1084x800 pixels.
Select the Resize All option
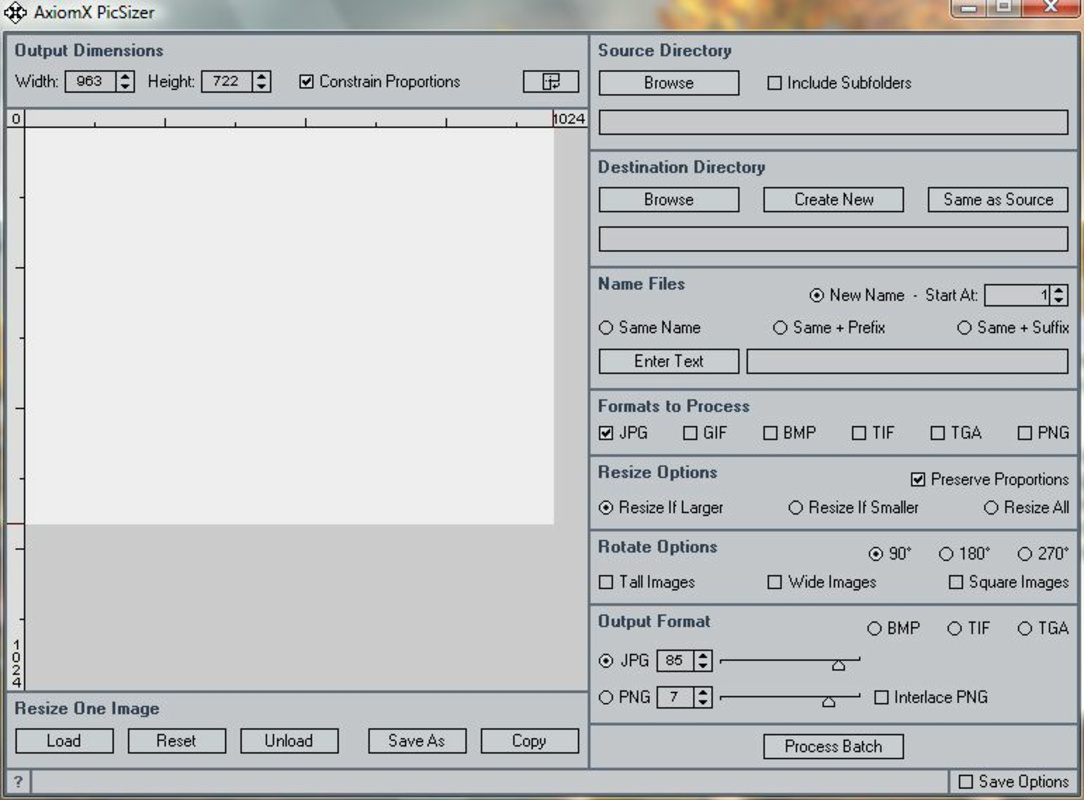click(990, 508)
